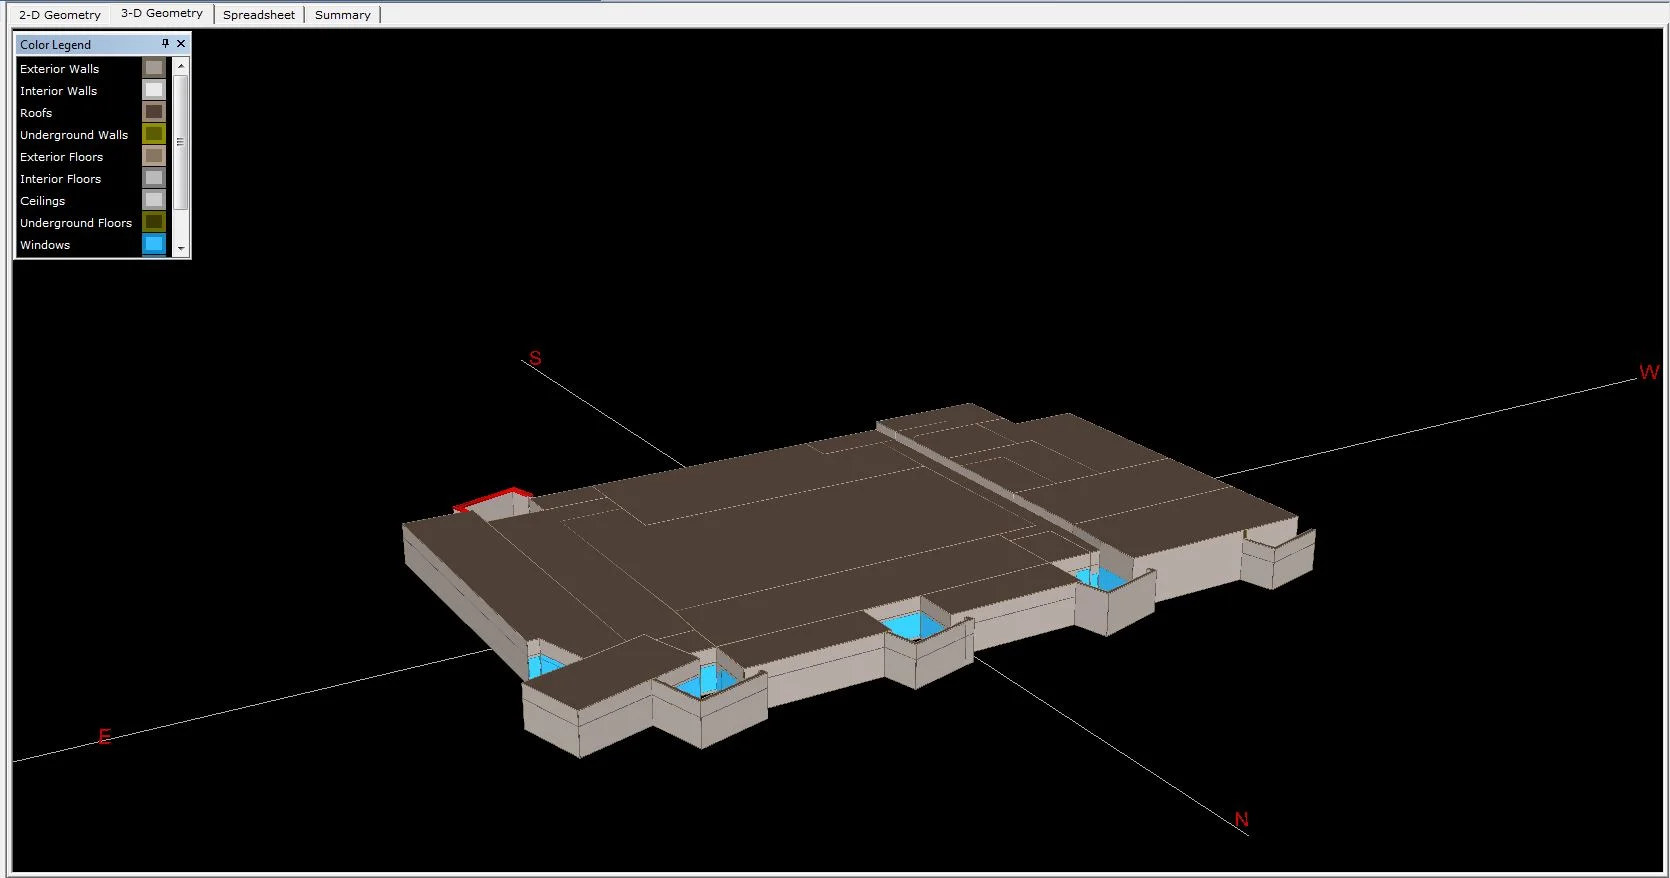The image size is (1670, 878).
Task: Select the 3-D Geometry tab
Action: pyautogui.click(x=162, y=13)
